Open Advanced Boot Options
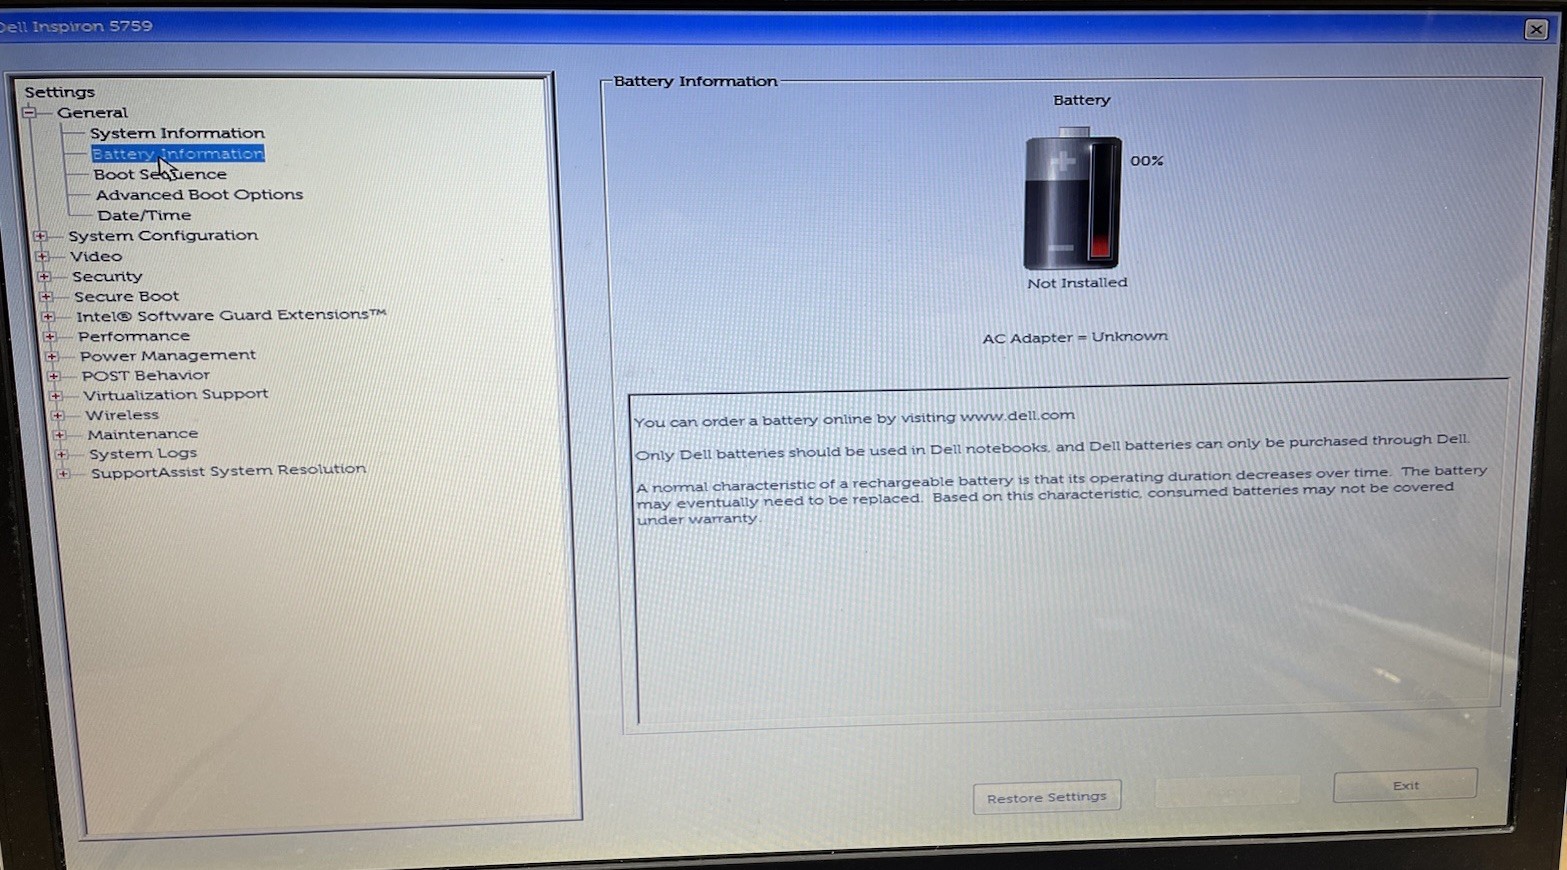Image resolution: width=1567 pixels, height=870 pixels. click(x=199, y=195)
